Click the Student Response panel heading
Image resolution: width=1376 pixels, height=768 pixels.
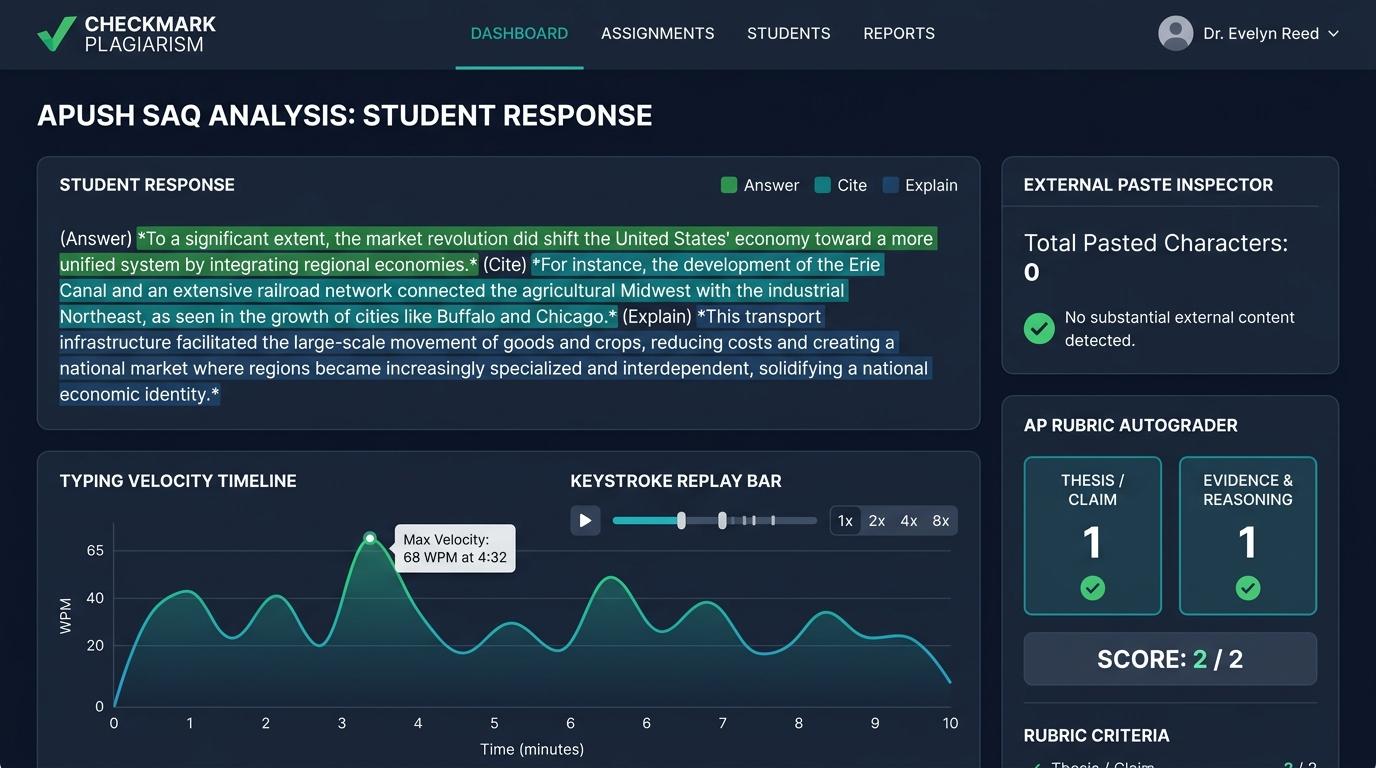click(147, 185)
